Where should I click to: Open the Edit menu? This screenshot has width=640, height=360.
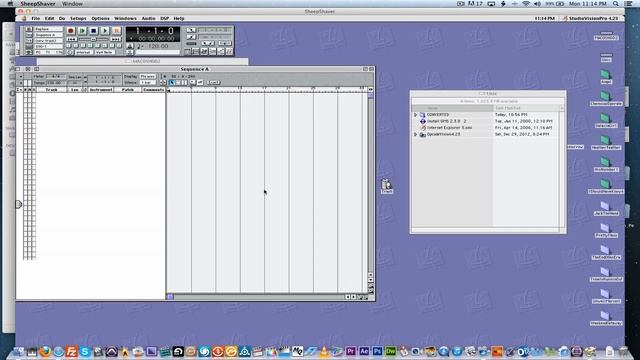[49, 18]
